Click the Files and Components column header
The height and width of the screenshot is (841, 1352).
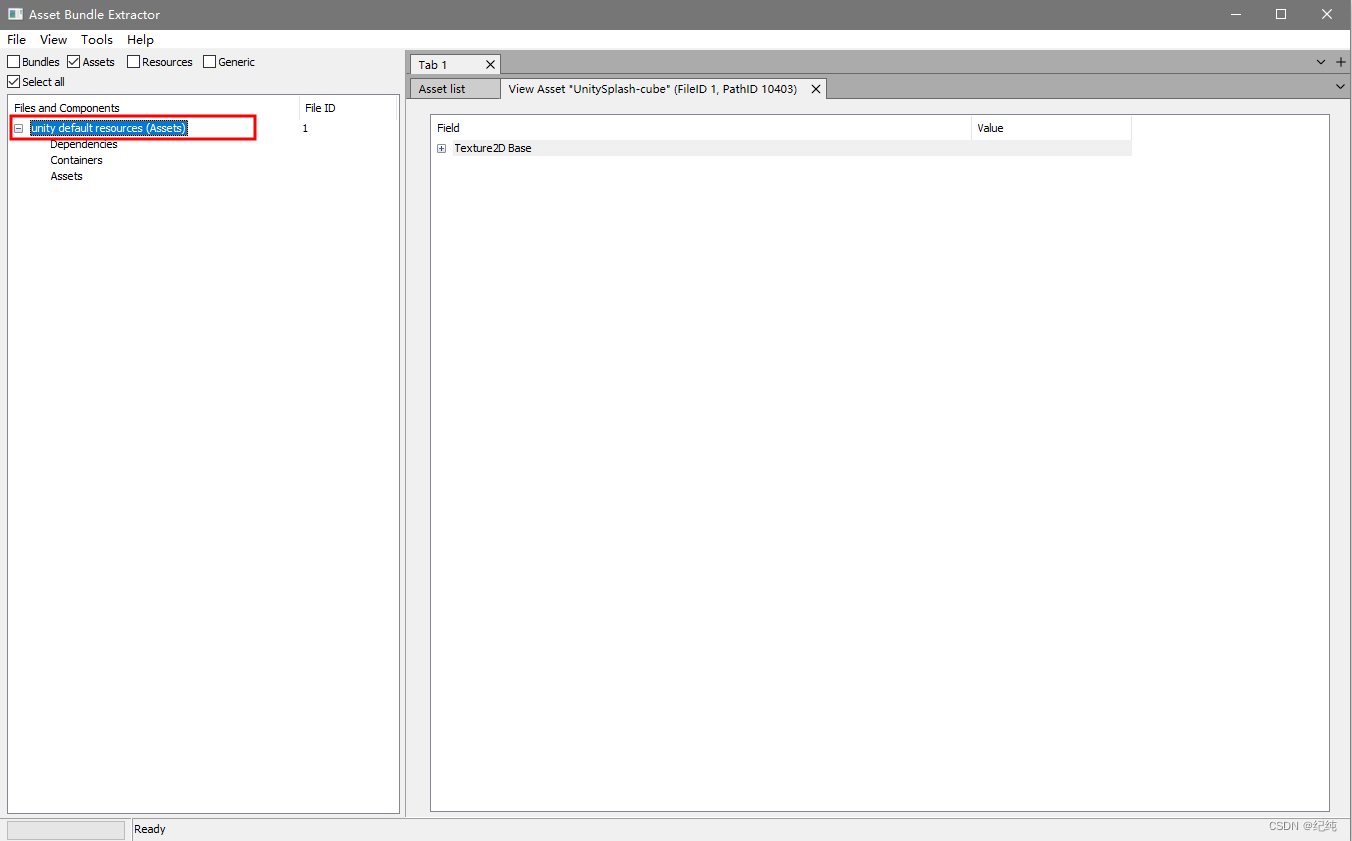point(154,108)
